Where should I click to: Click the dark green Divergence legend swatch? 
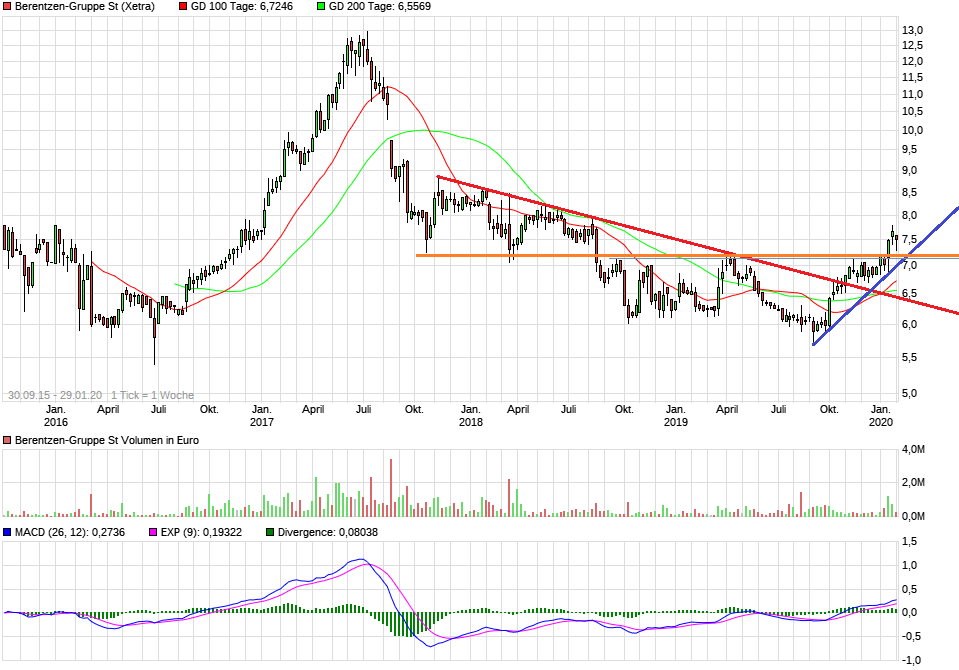point(270,532)
